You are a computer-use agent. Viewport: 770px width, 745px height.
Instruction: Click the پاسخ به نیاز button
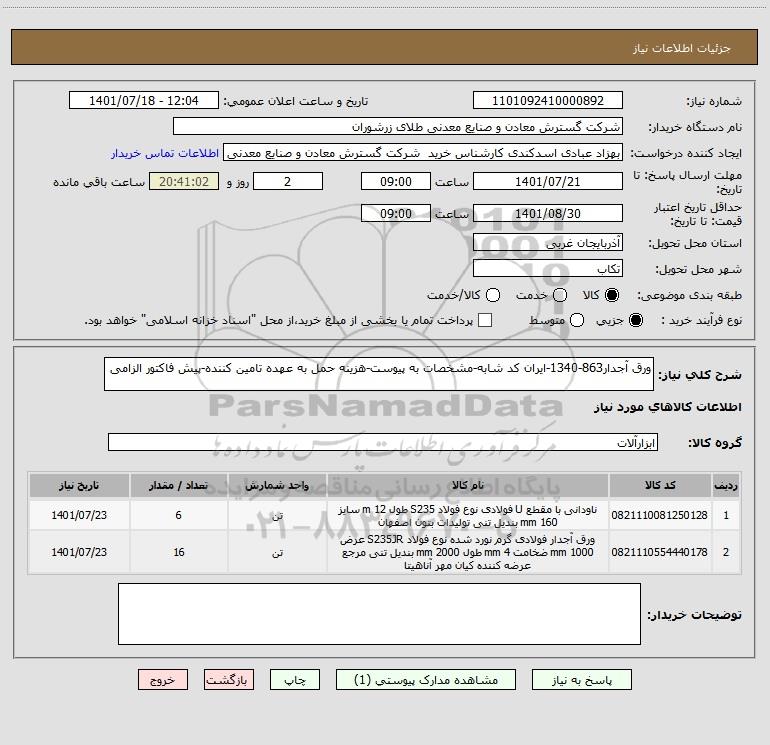pyautogui.click(x=581, y=680)
